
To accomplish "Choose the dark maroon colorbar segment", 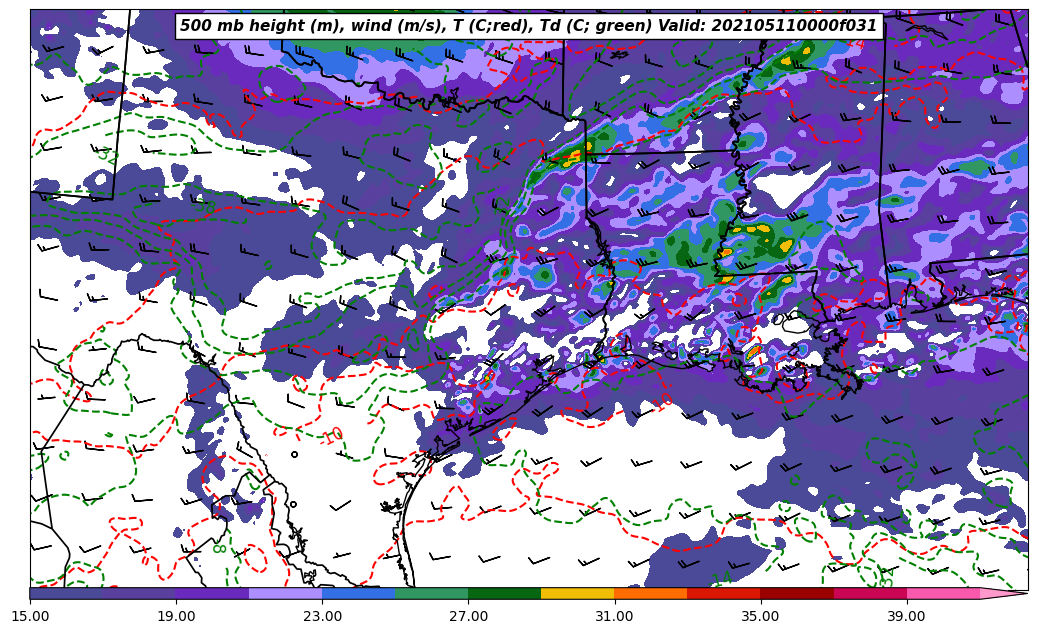I will point(796,594).
